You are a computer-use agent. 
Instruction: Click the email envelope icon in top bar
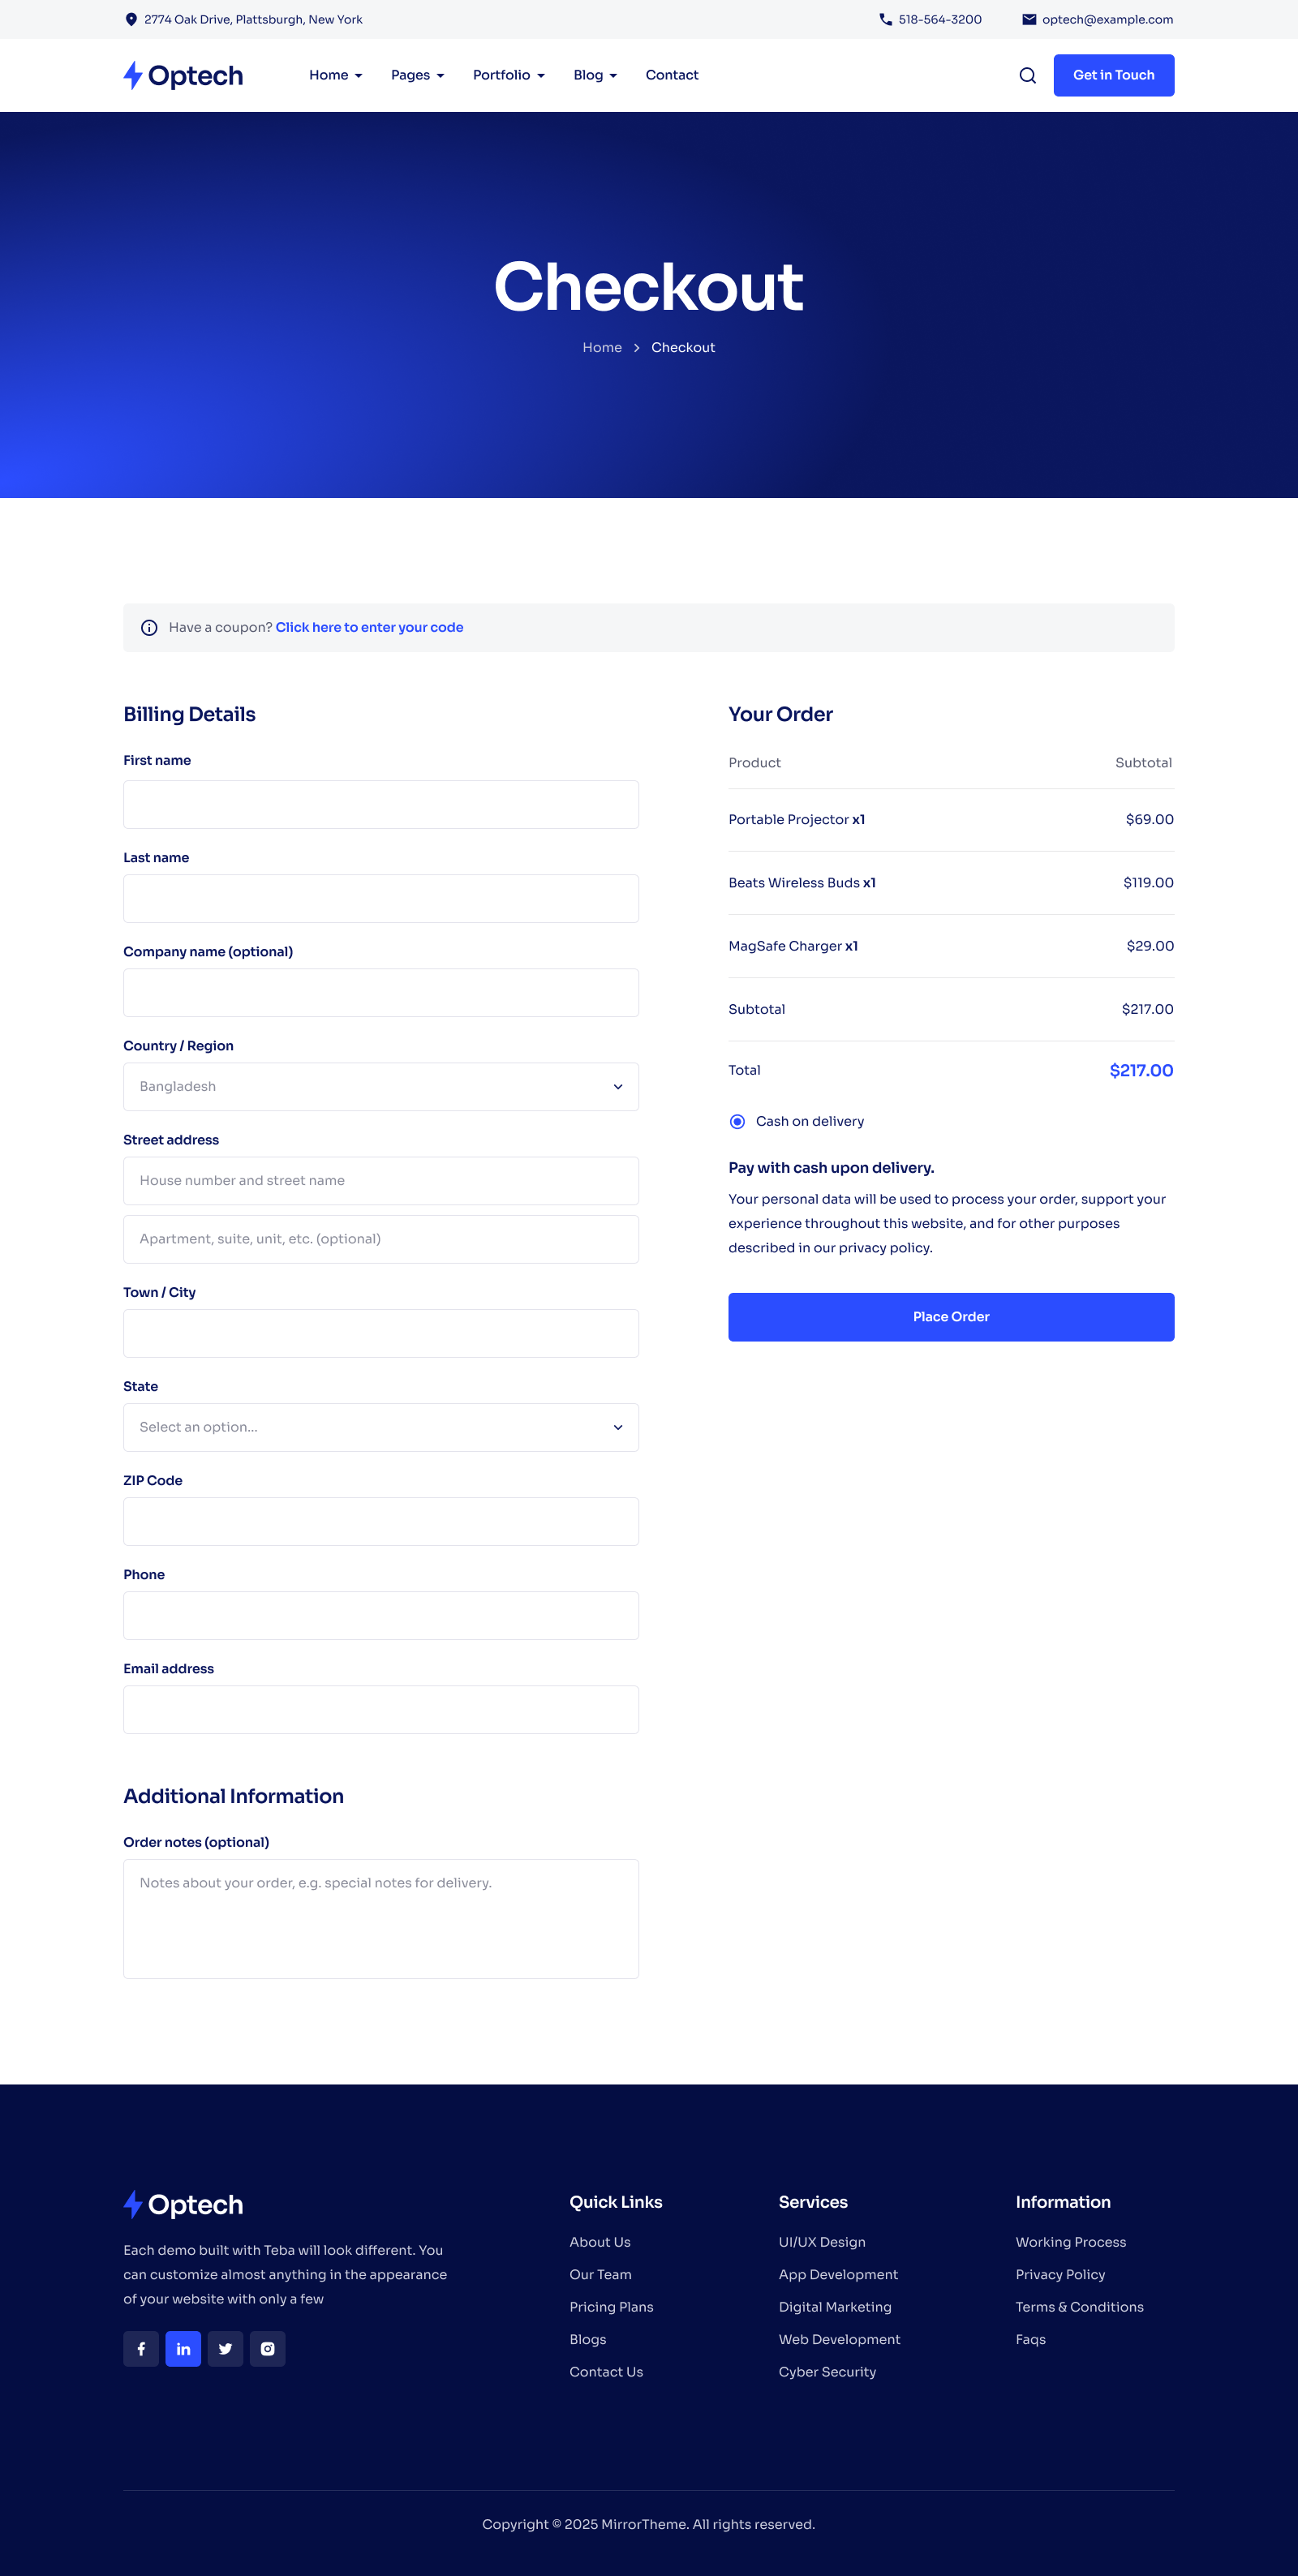[x=1029, y=19]
